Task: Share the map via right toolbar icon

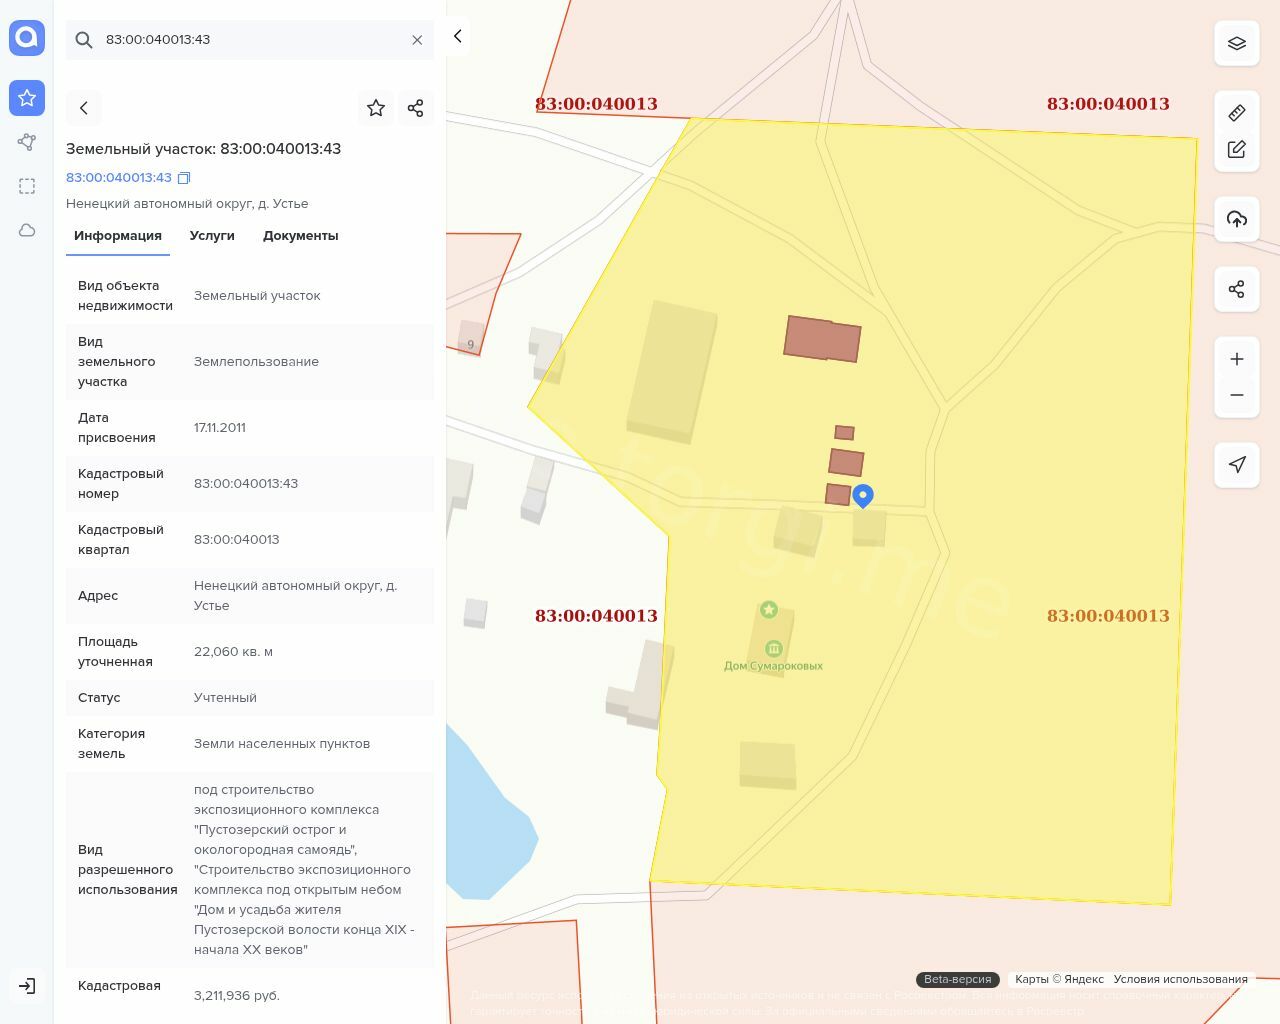Action: coord(1236,290)
